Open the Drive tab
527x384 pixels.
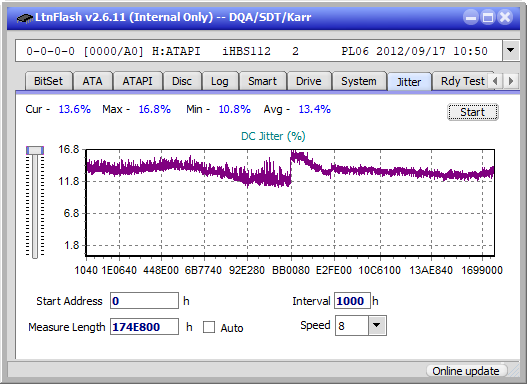[x=309, y=81]
